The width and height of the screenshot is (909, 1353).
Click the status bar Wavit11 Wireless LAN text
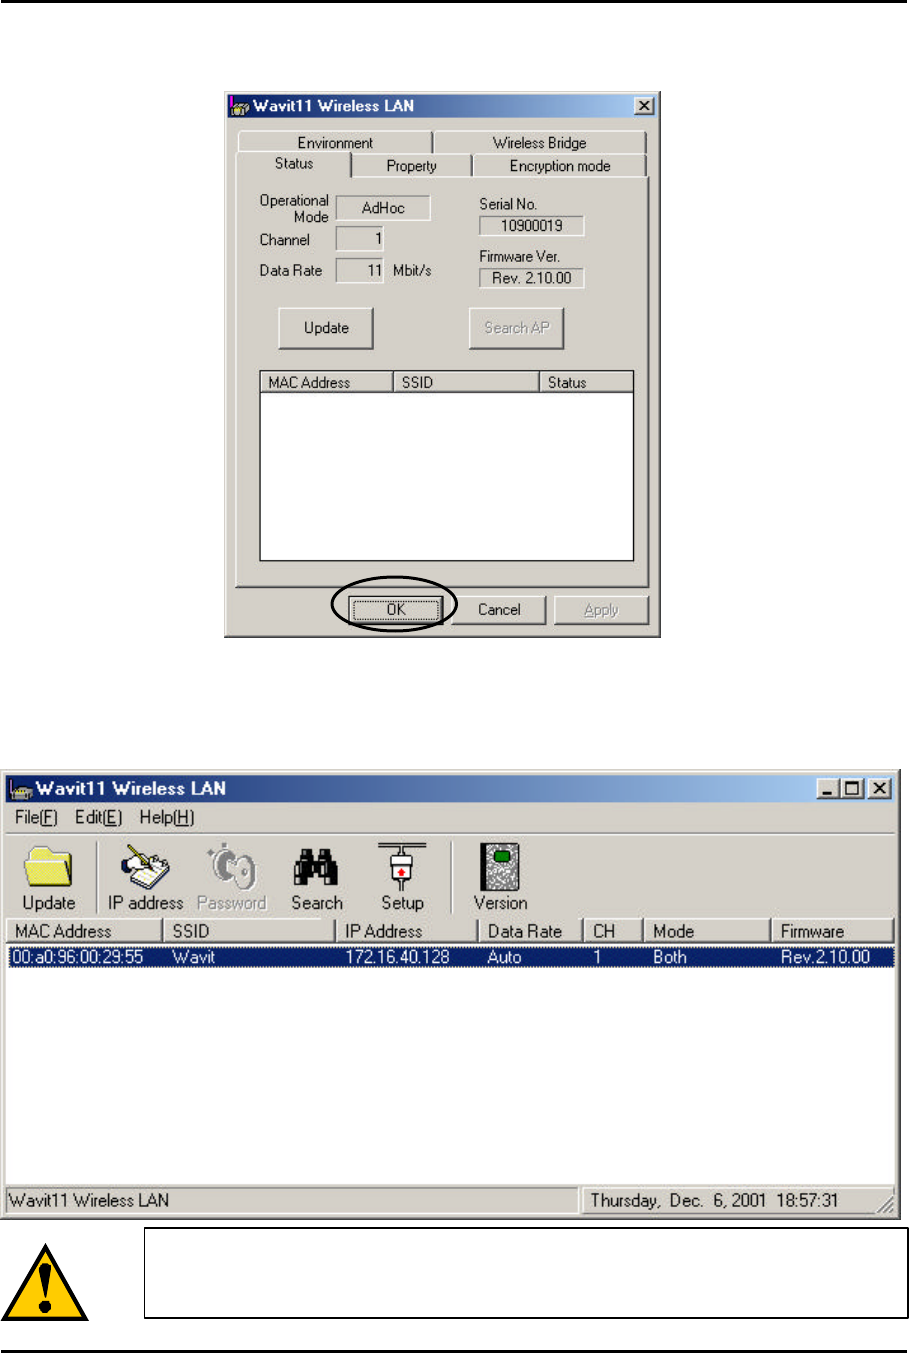coord(89,1200)
